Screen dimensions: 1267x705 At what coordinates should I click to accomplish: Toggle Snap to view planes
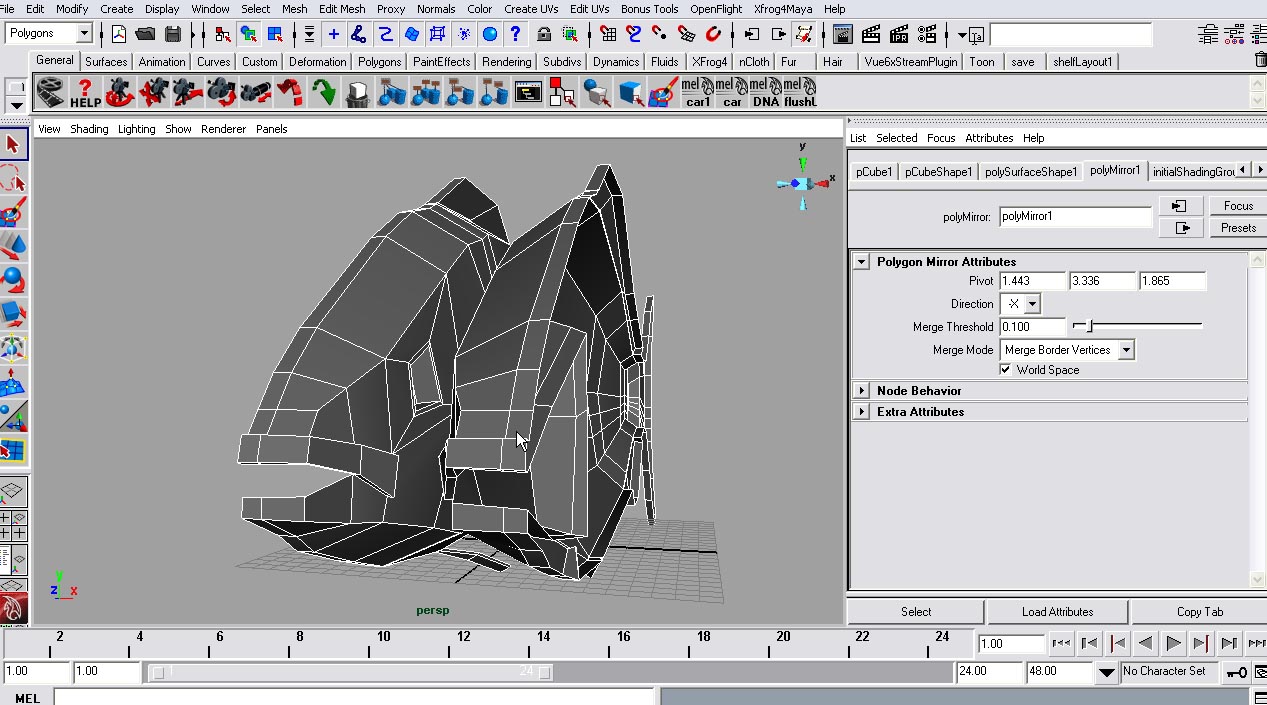click(x=685, y=34)
